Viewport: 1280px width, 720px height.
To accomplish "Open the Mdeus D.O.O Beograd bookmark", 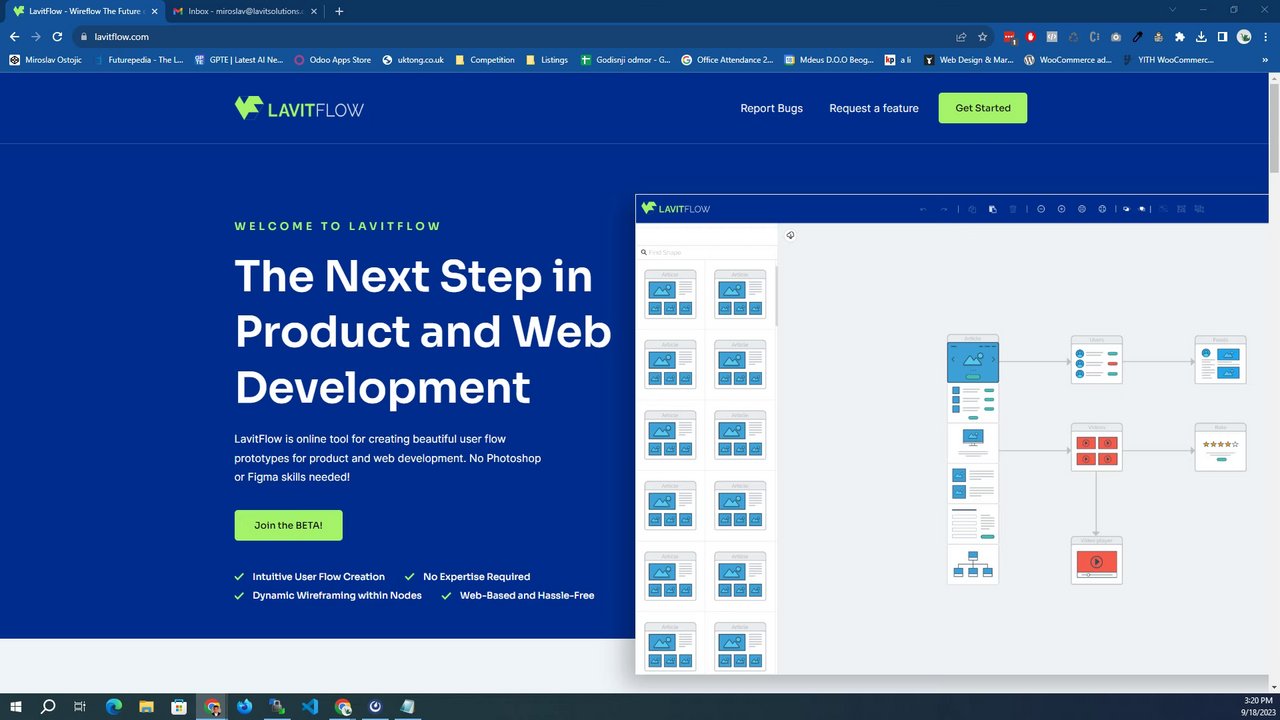I will [830, 60].
